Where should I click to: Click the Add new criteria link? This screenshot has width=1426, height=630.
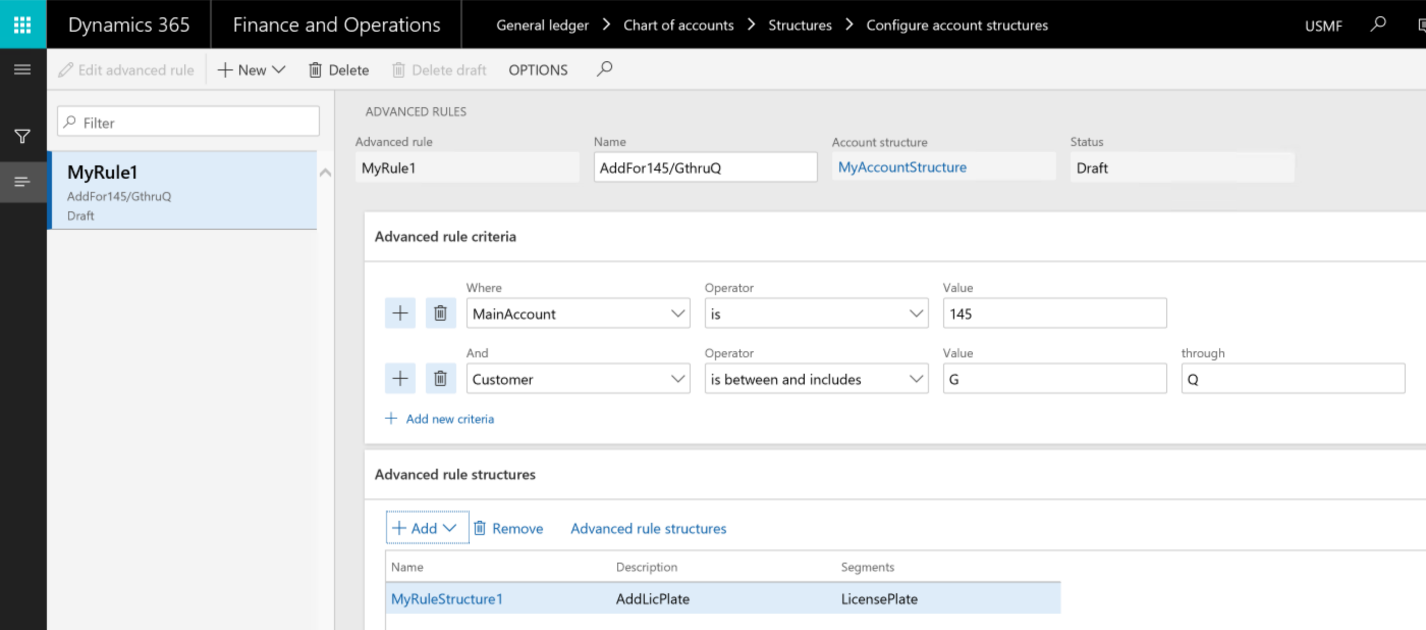[x=449, y=419]
